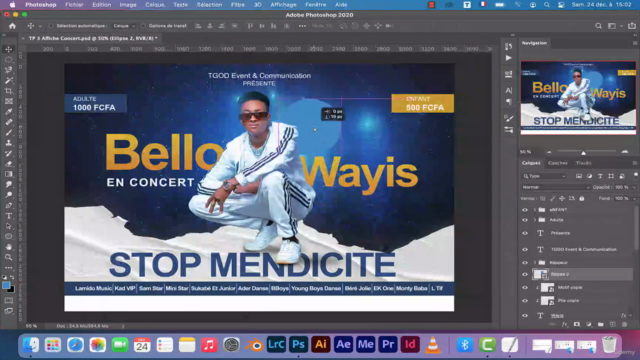The height and width of the screenshot is (360, 640).
Task: Select the Ellipse shape tool
Action: coord(9,237)
